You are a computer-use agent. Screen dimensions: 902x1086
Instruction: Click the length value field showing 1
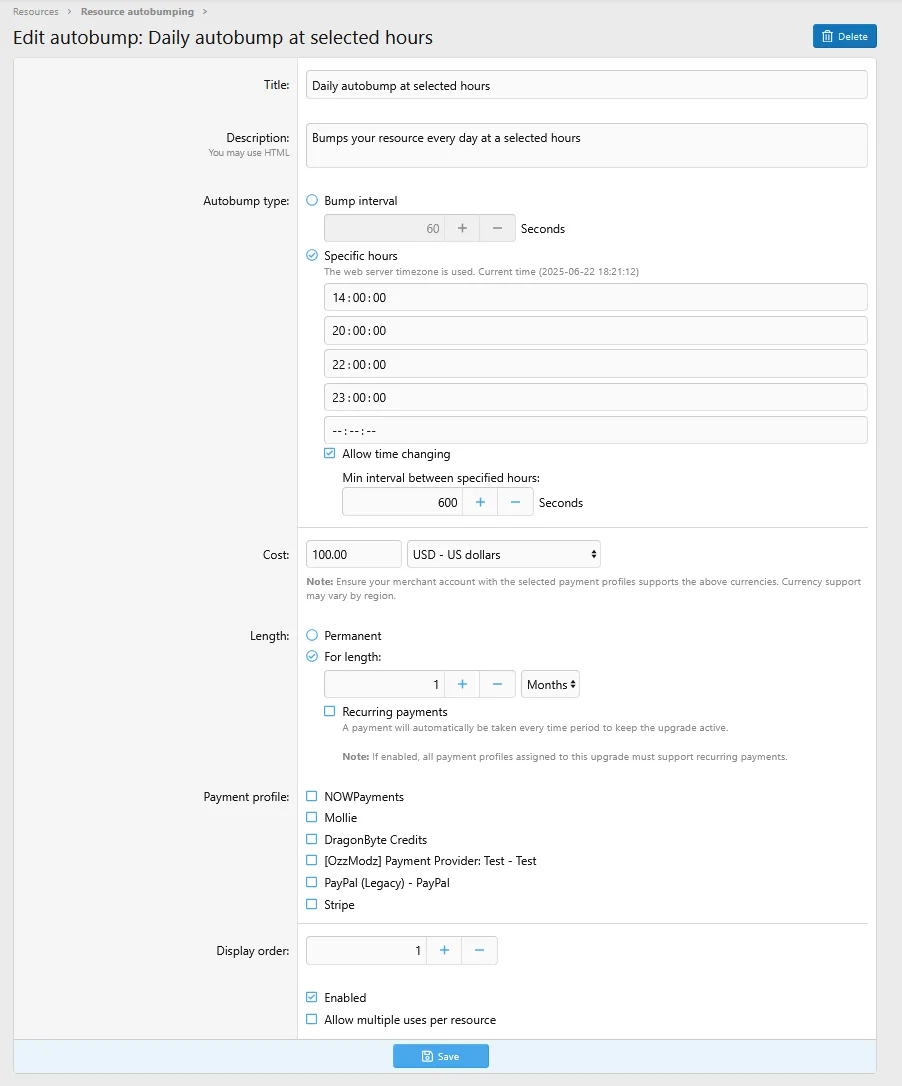[x=384, y=684]
